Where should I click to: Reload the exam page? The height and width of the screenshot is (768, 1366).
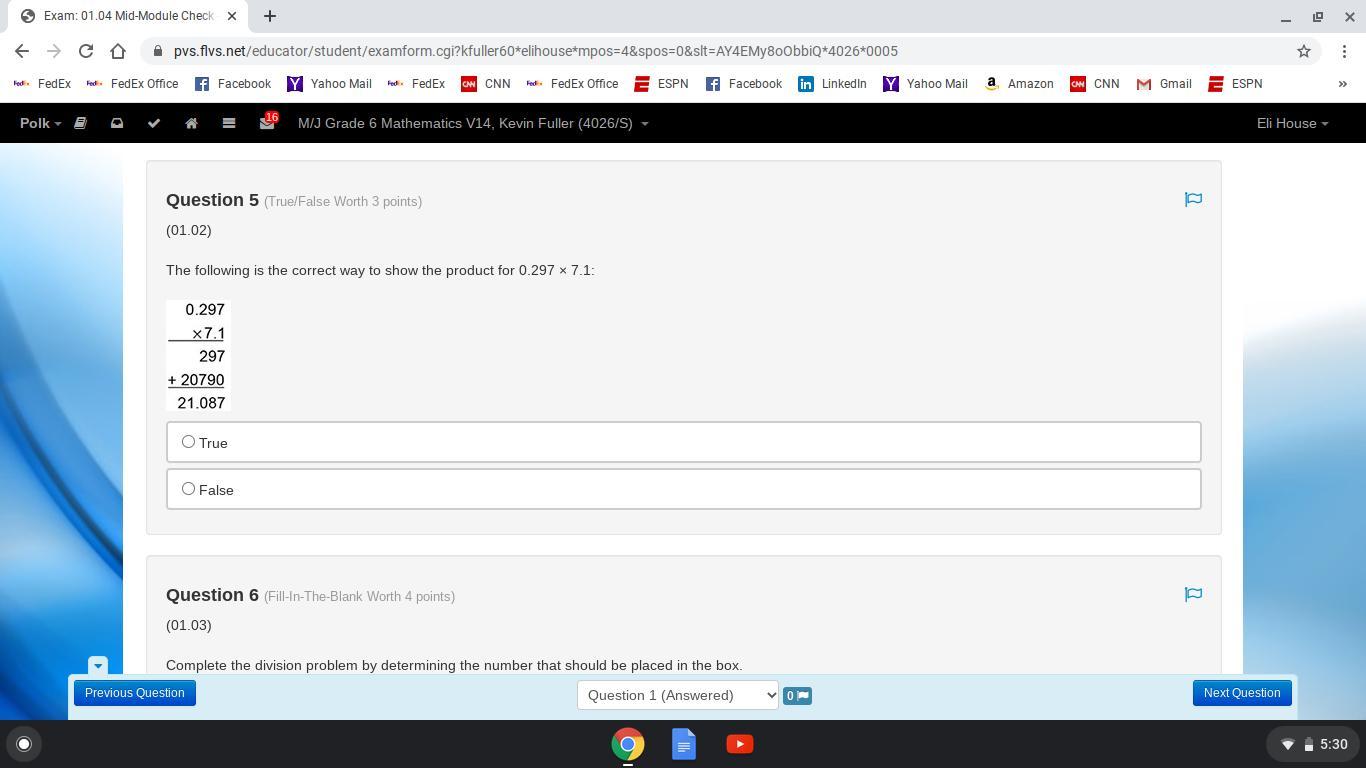(x=86, y=51)
